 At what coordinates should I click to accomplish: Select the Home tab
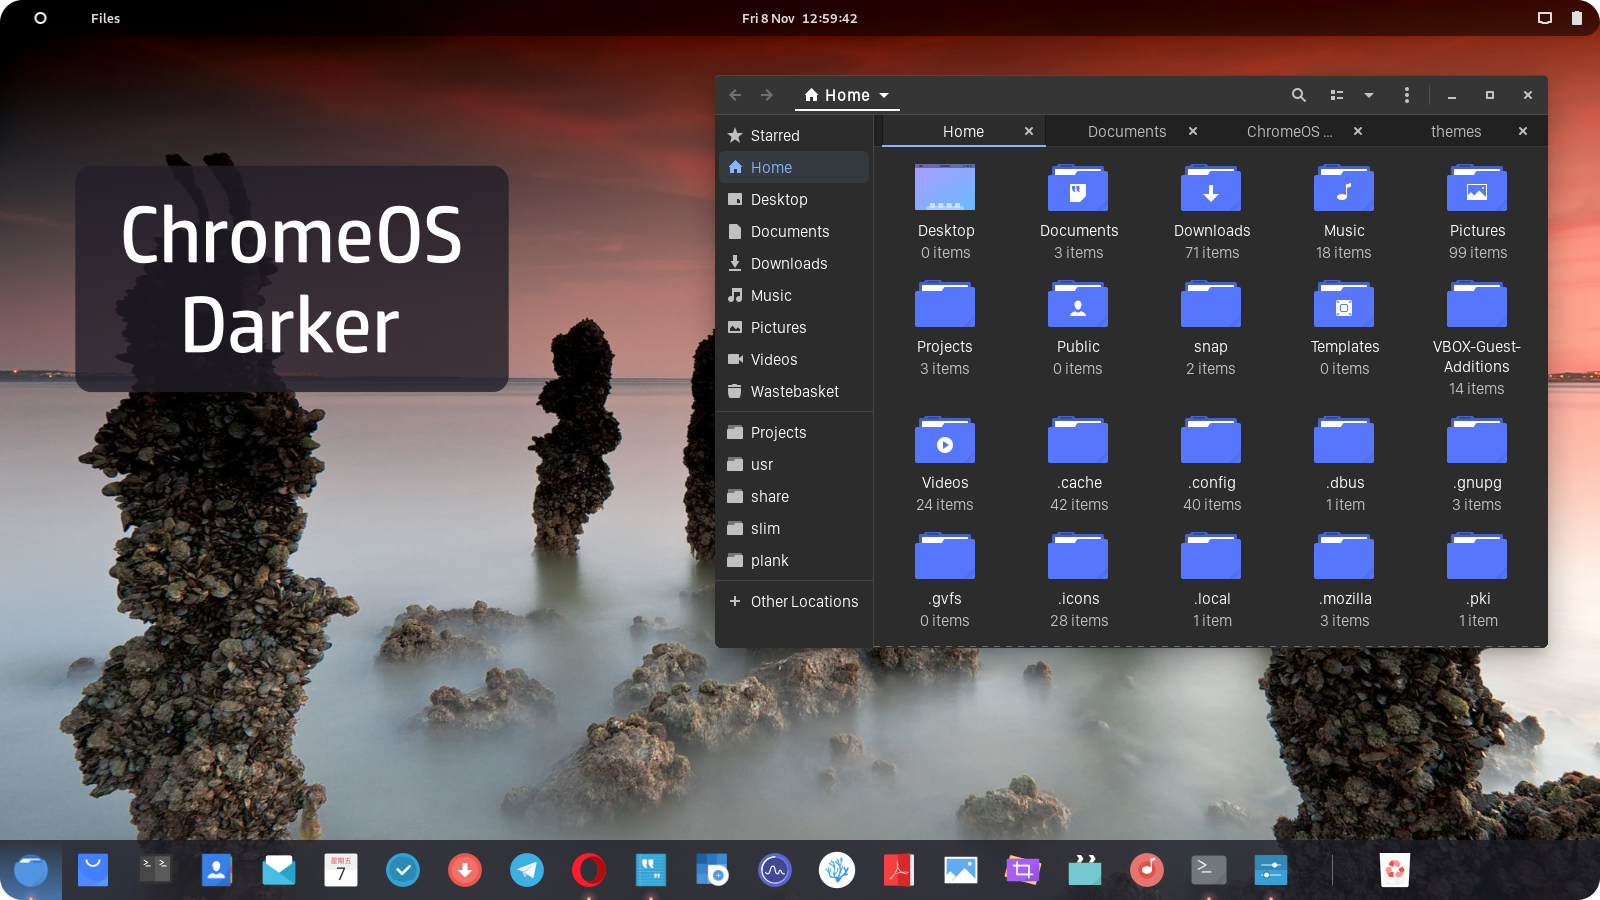[963, 132]
